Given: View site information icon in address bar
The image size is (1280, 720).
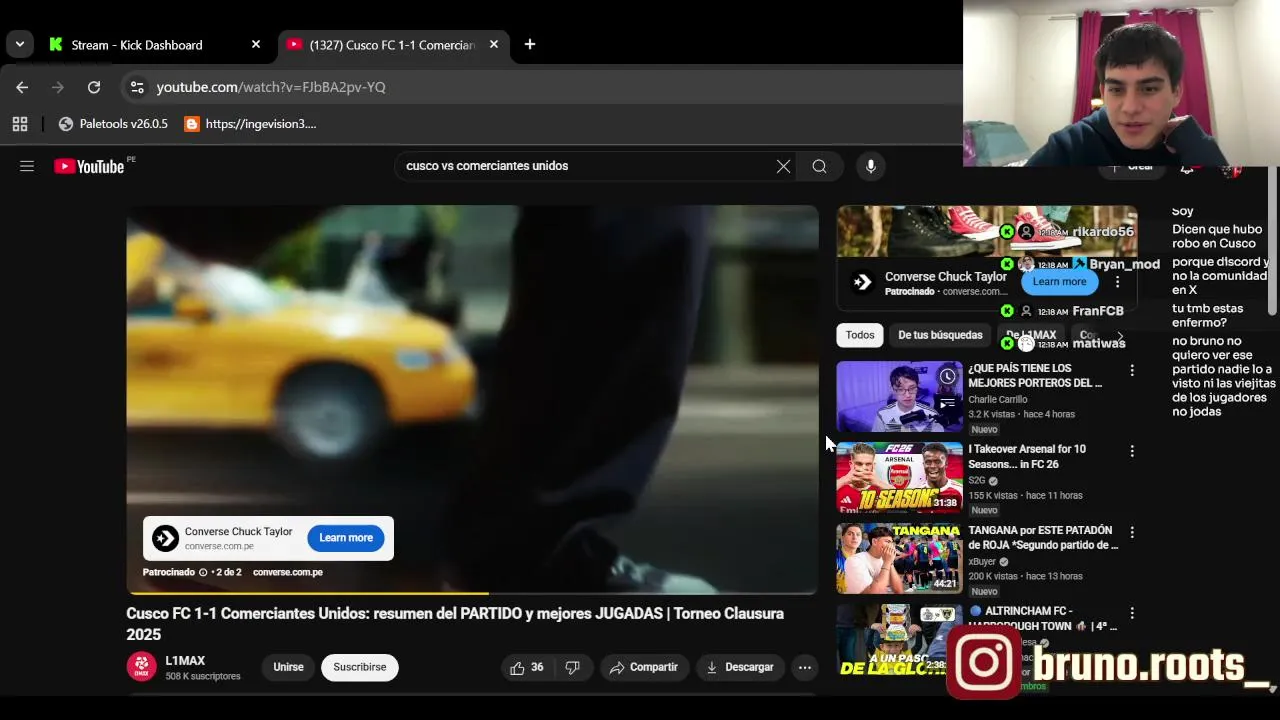Looking at the screenshot, I should pyautogui.click(x=137, y=87).
